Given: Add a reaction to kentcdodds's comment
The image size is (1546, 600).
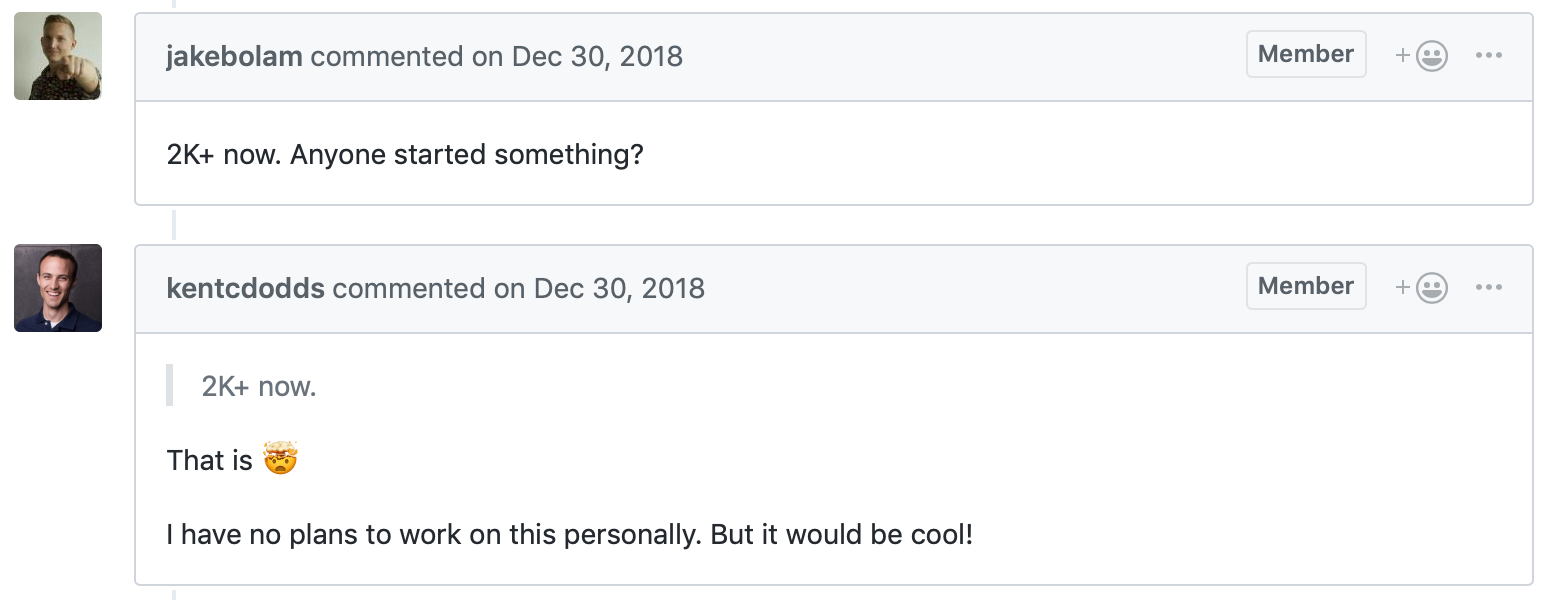Looking at the screenshot, I should click(1422, 288).
